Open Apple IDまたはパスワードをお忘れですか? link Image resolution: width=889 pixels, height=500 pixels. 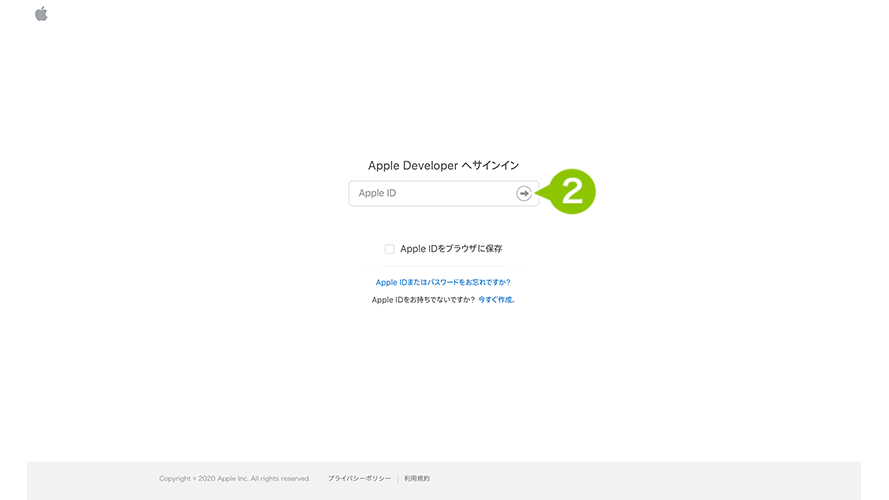click(x=443, y=282)
